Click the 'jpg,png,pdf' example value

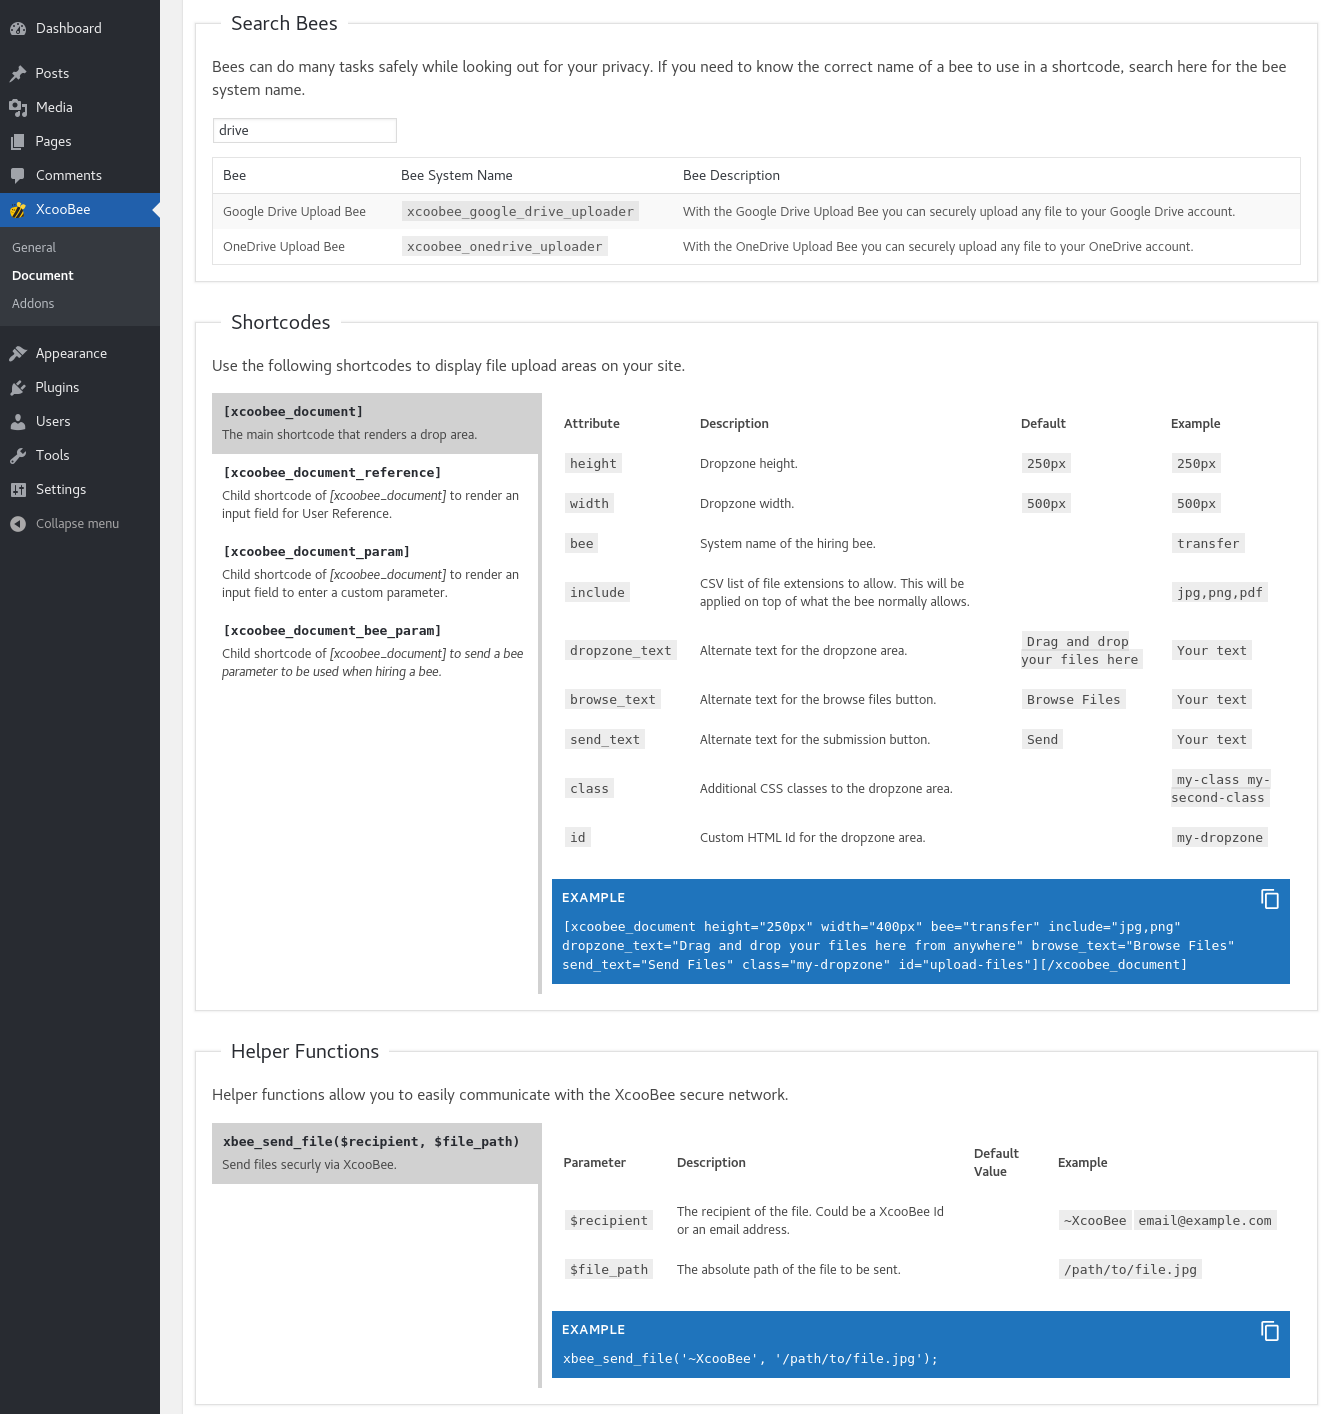click(1220, 592)
